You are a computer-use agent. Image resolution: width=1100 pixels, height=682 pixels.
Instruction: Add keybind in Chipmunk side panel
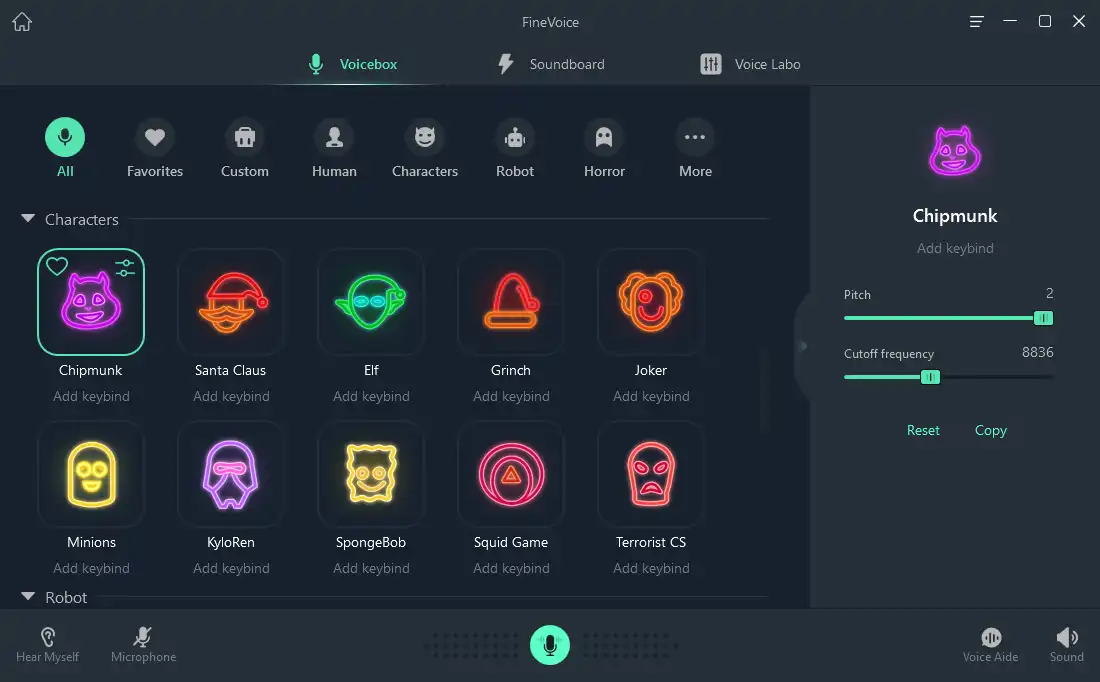(955, 248)
